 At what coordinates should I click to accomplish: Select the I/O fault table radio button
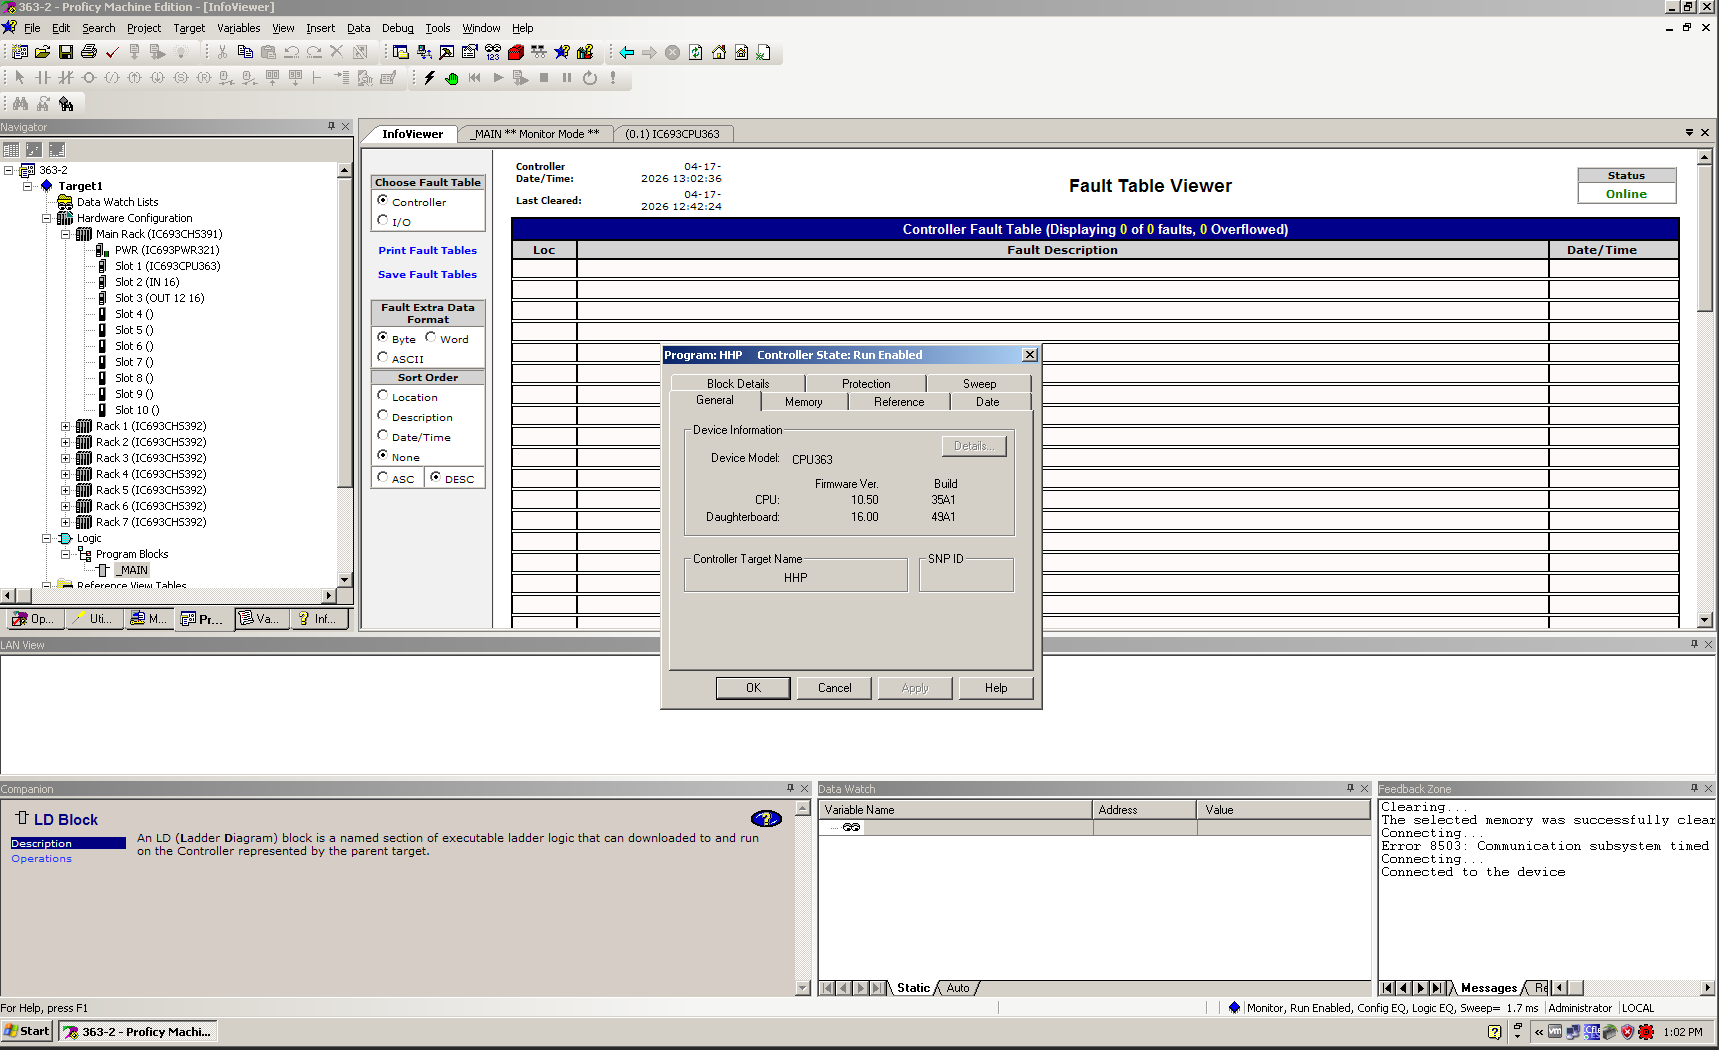[x=383, y=221]
